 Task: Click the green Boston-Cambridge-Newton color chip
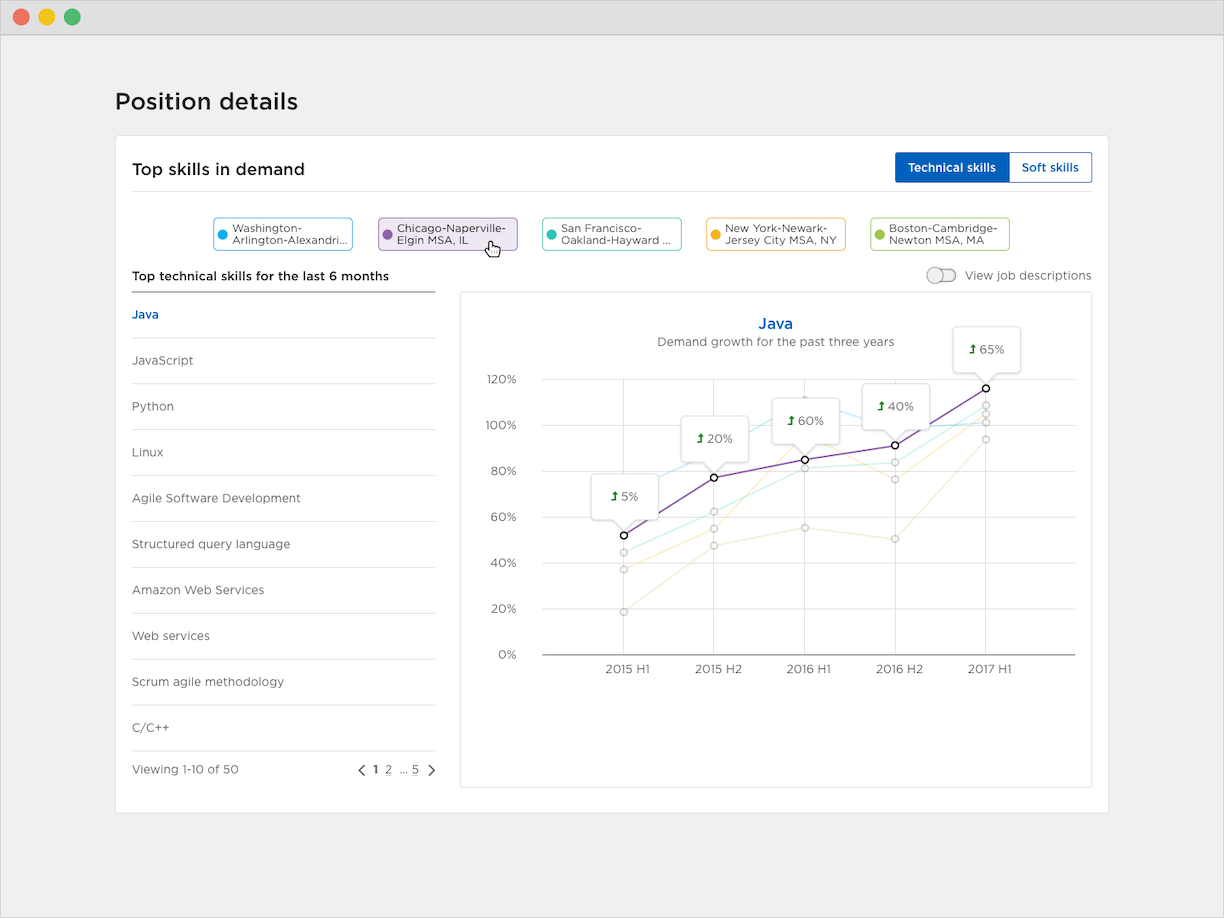(880, 235)
